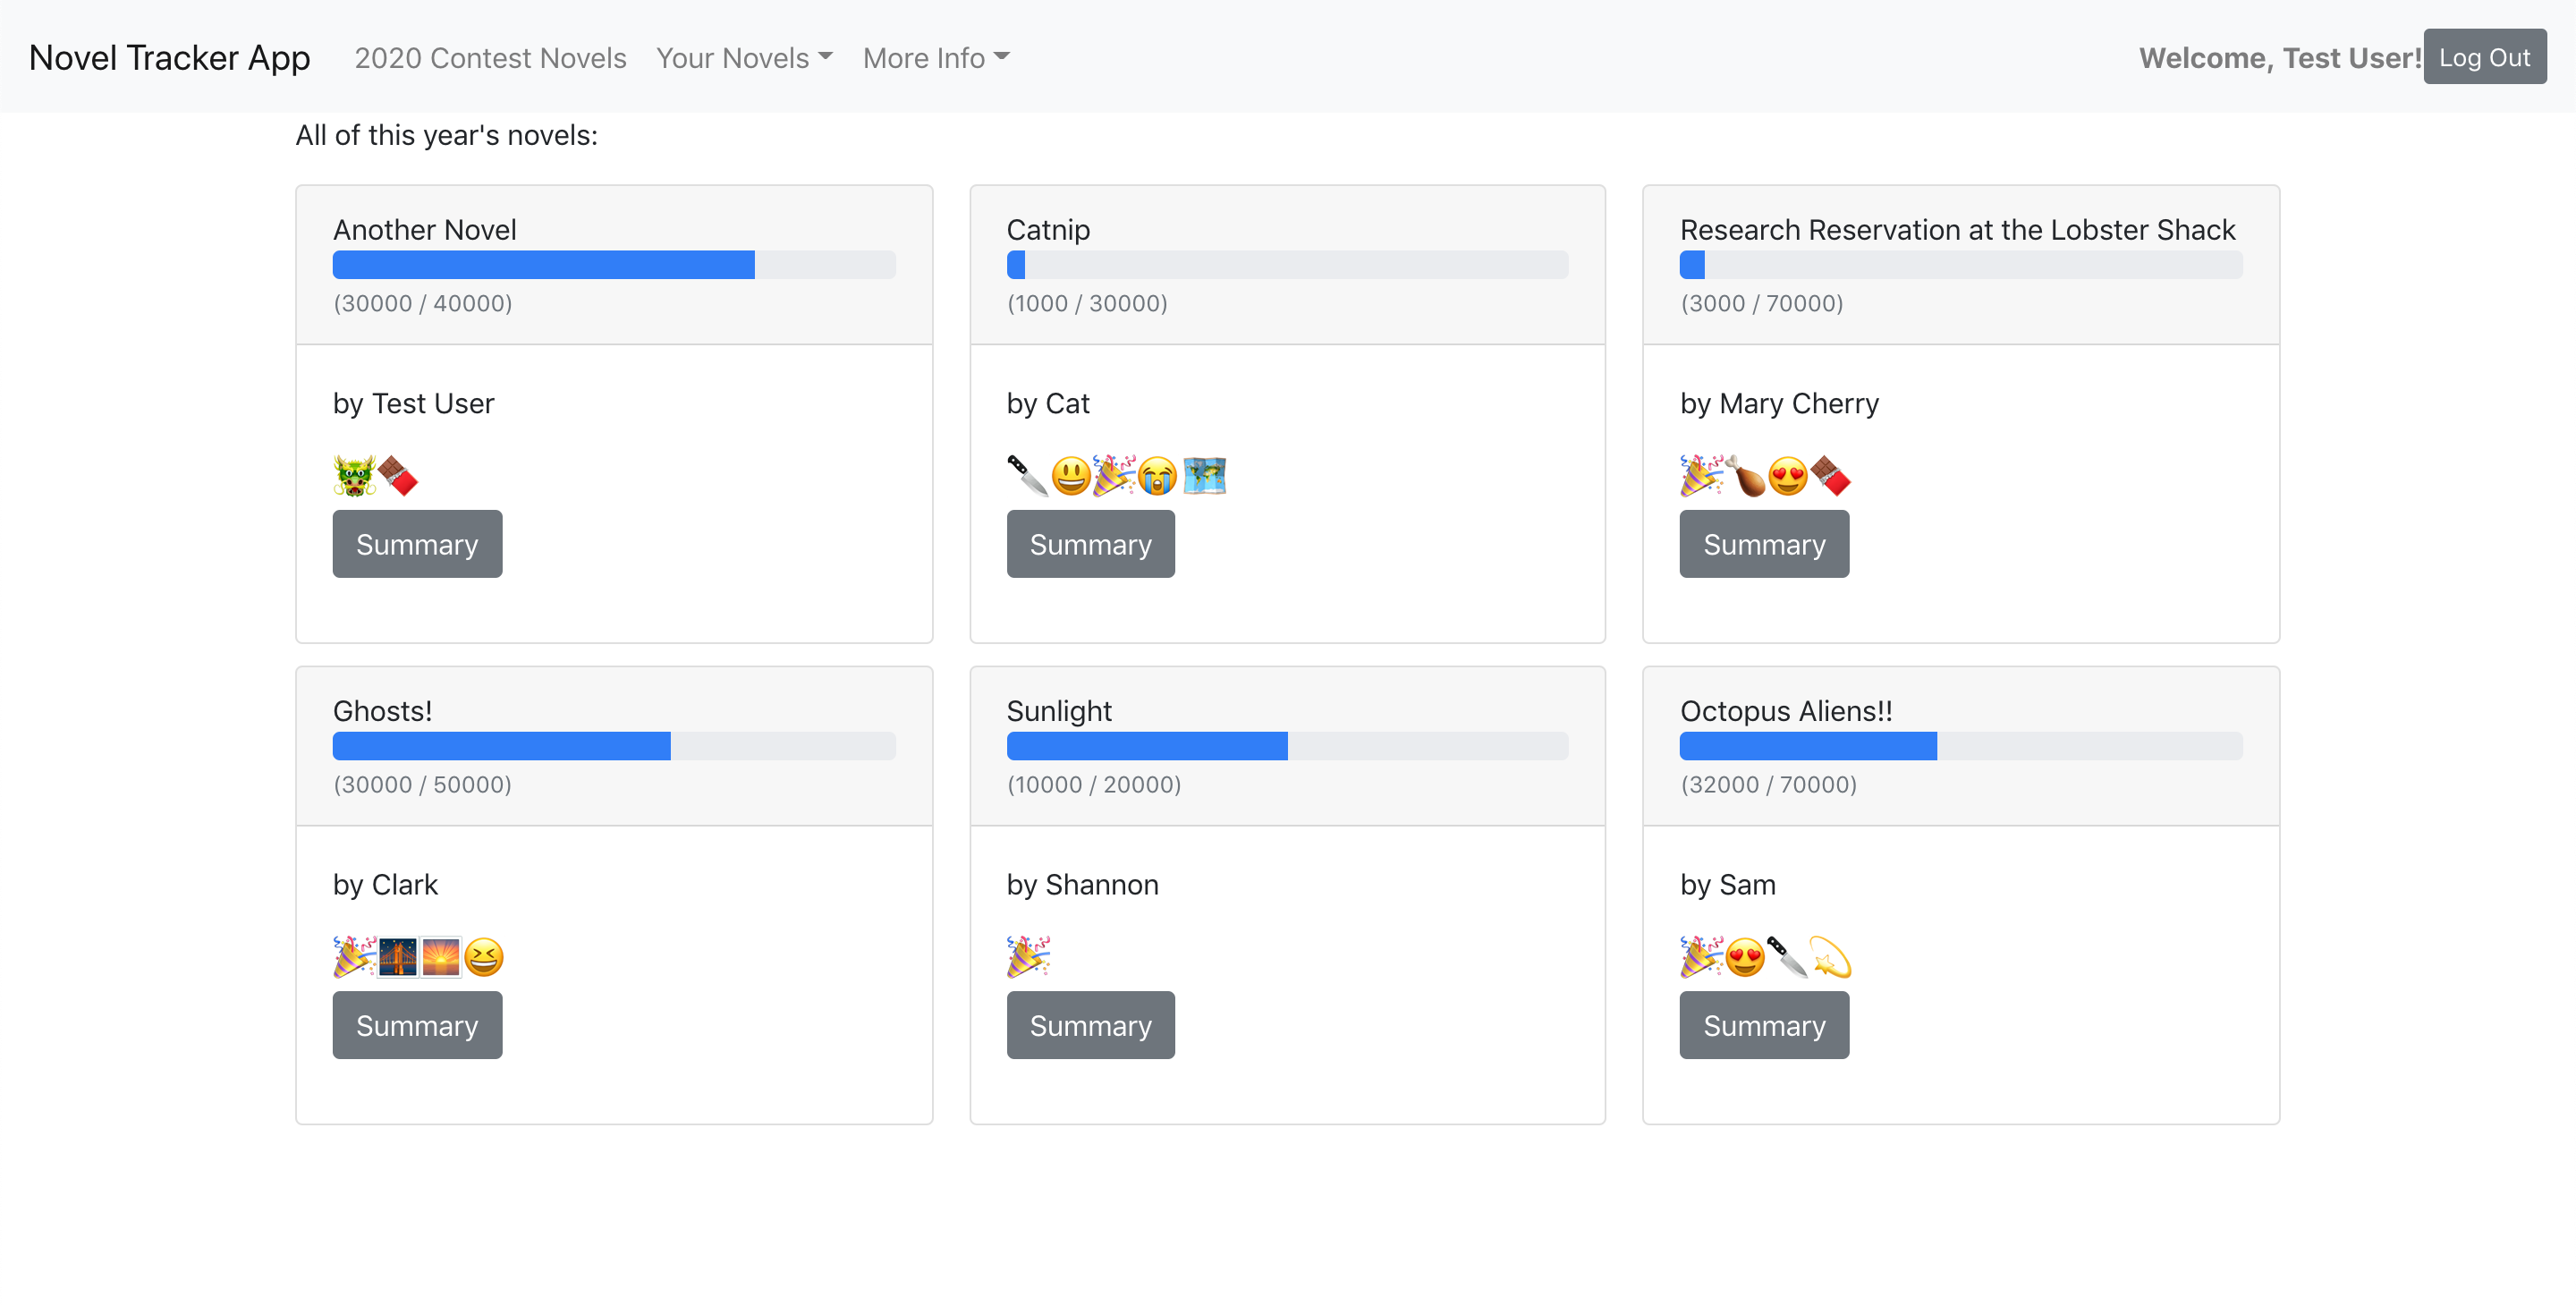
Task: Show Summary for Ghosts! by Clark
Action: pyautogui.click(x=417, y=1025)
